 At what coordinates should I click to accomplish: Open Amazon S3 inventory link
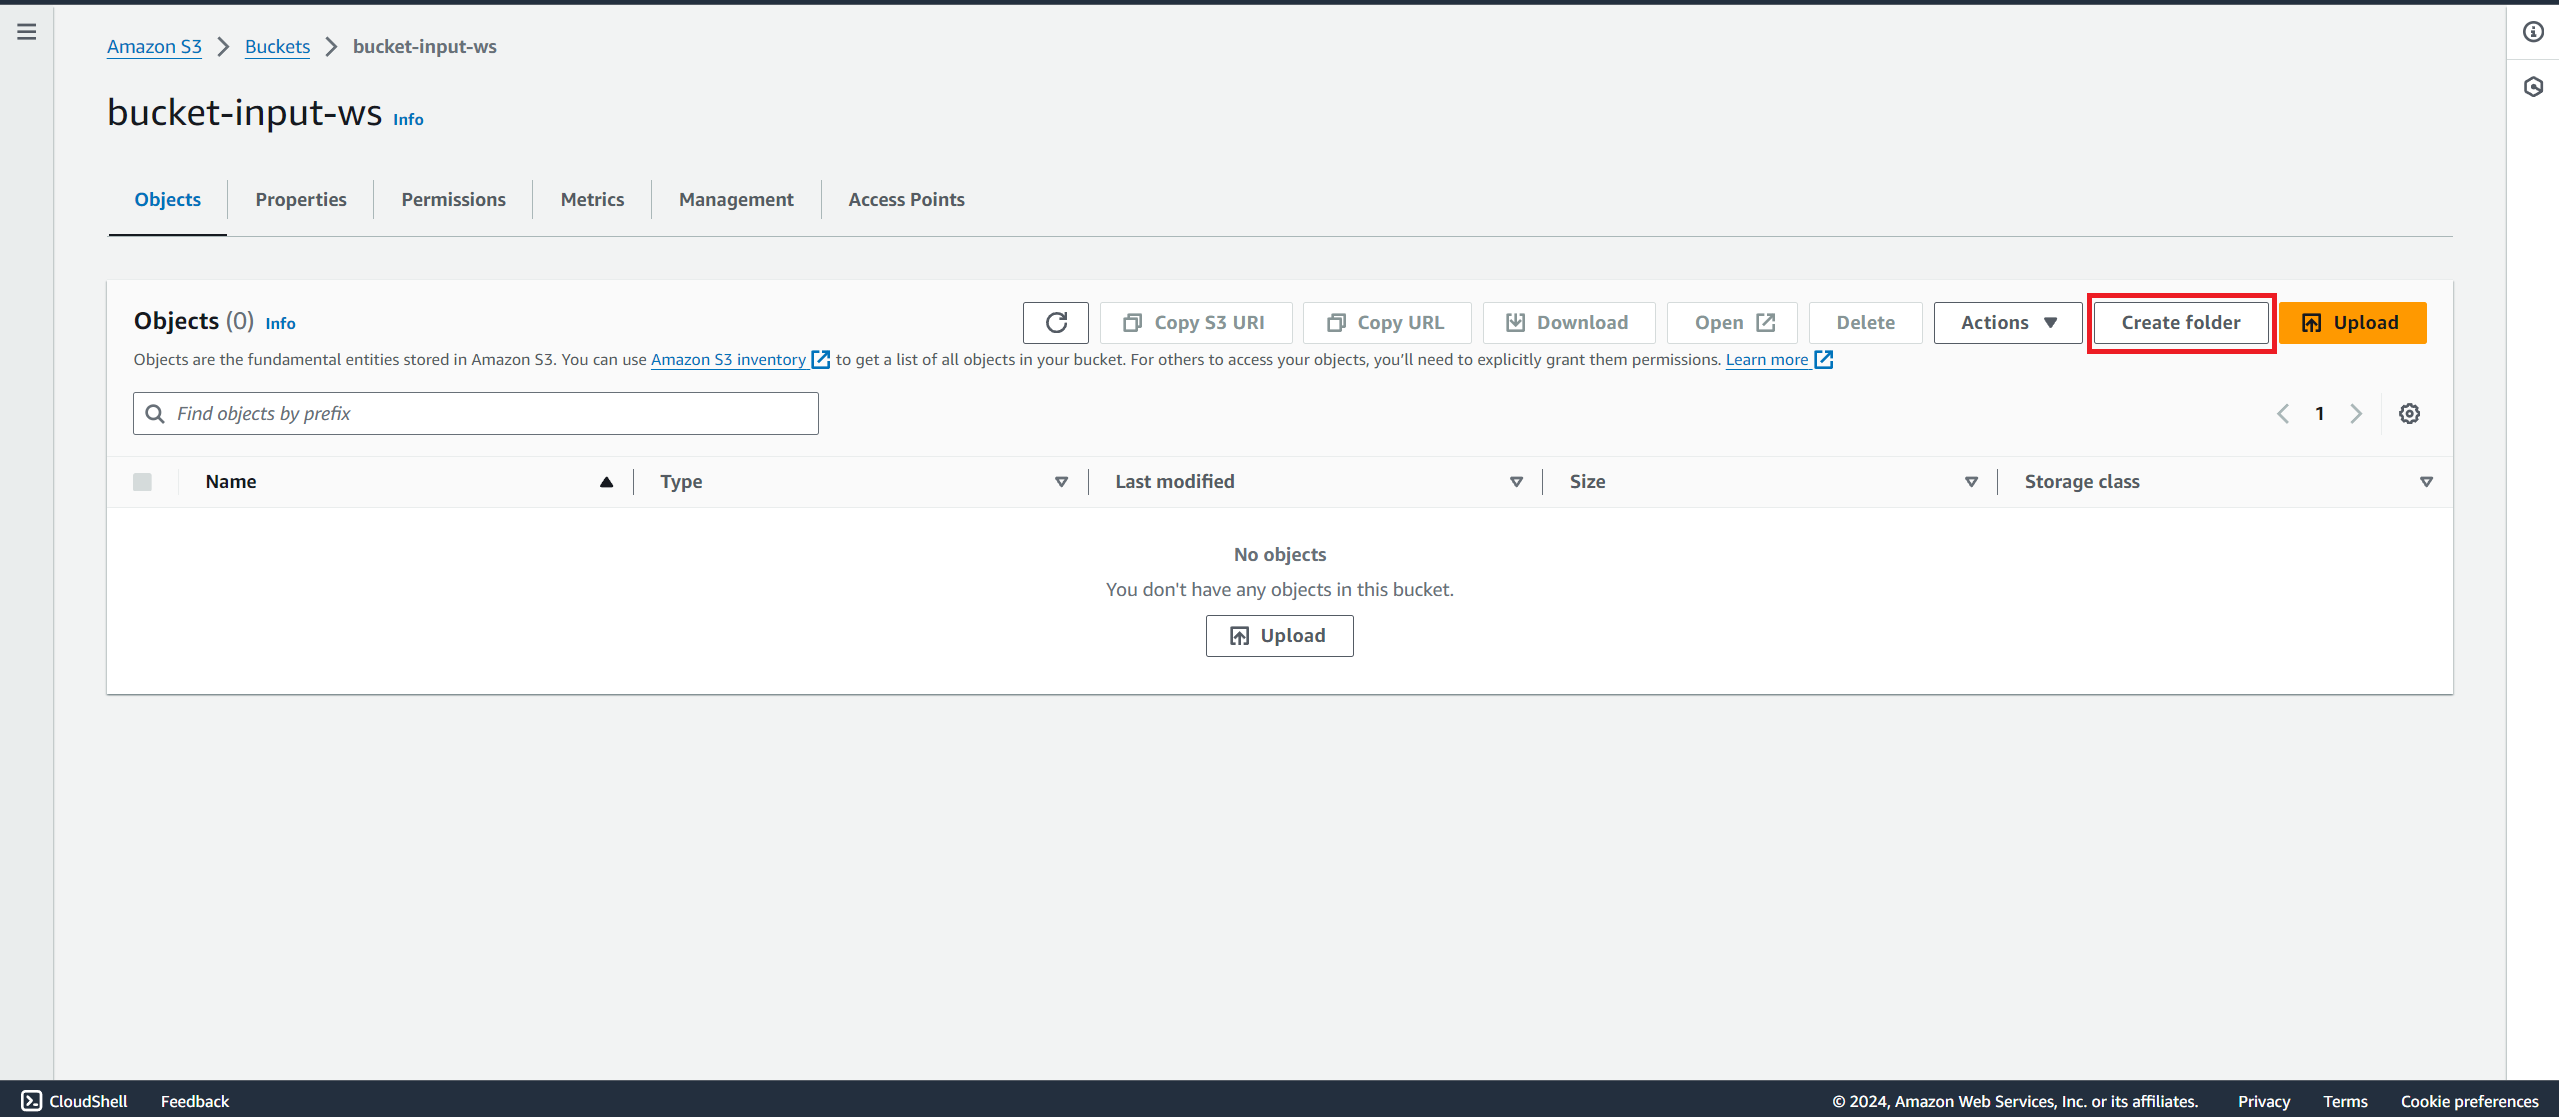[740, 360]
